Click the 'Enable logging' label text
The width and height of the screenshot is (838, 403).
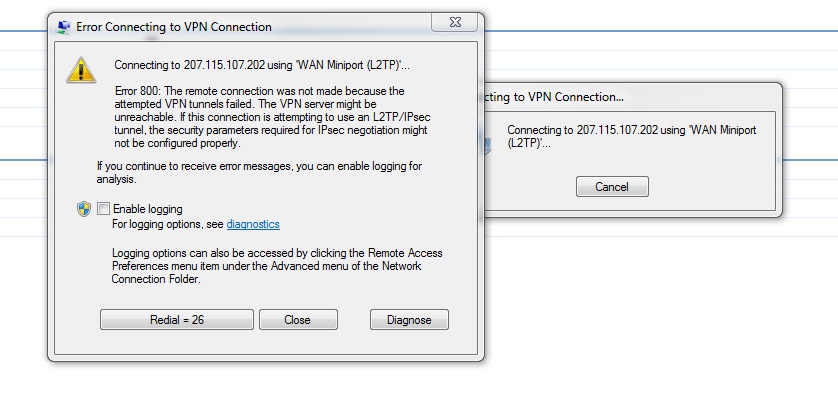[148, 209]
